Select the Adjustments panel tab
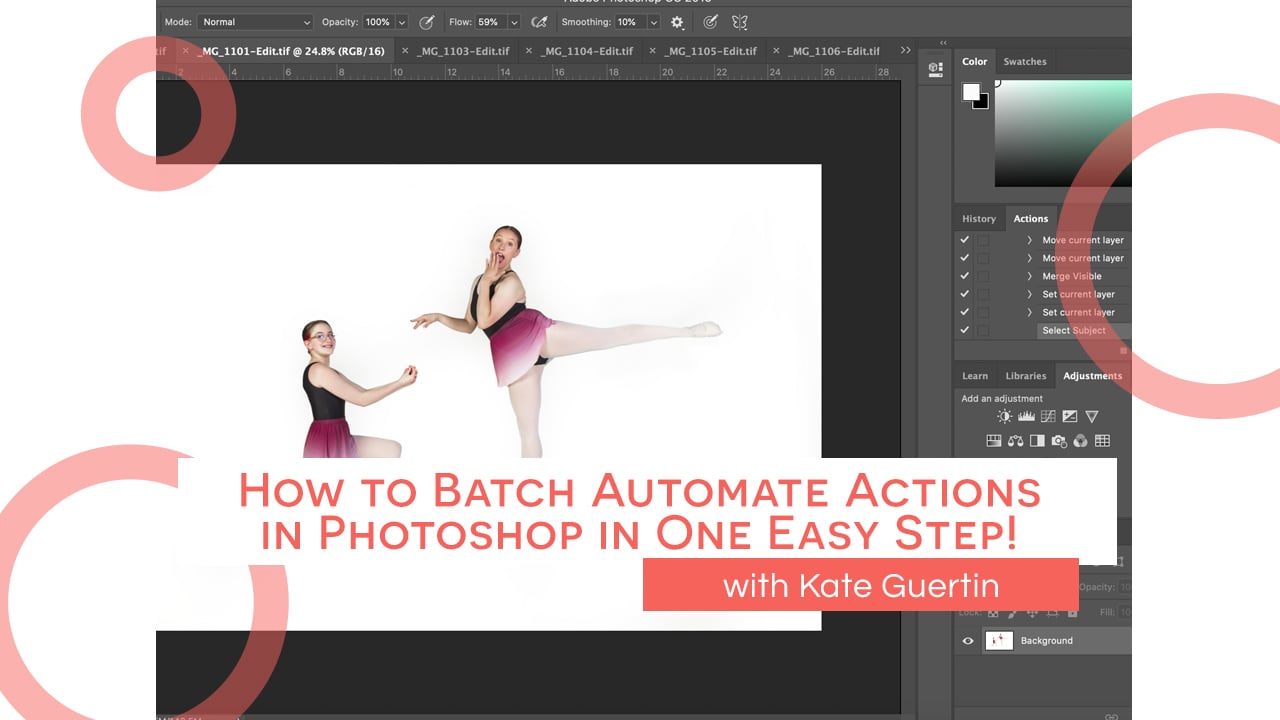Image resolution: width=1280 pixels, height=720 pixels. (x=1093, y=376)
